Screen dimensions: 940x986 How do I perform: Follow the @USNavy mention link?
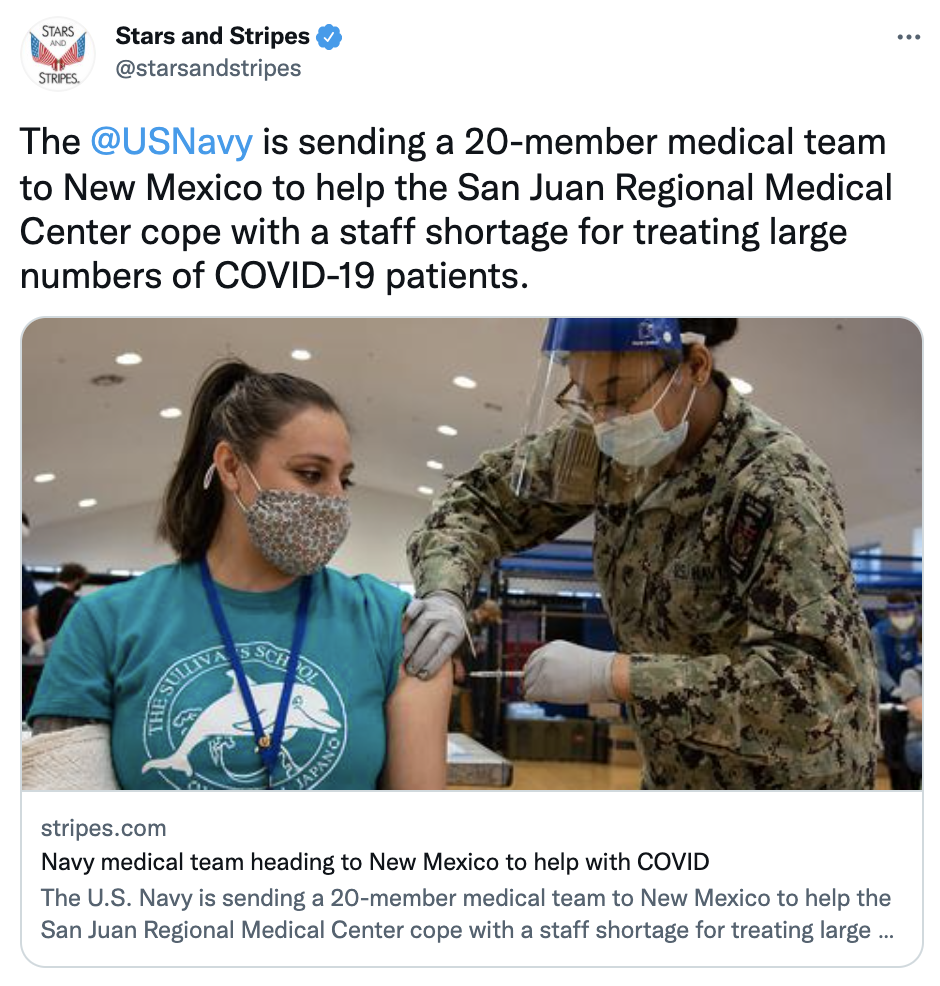172,141
